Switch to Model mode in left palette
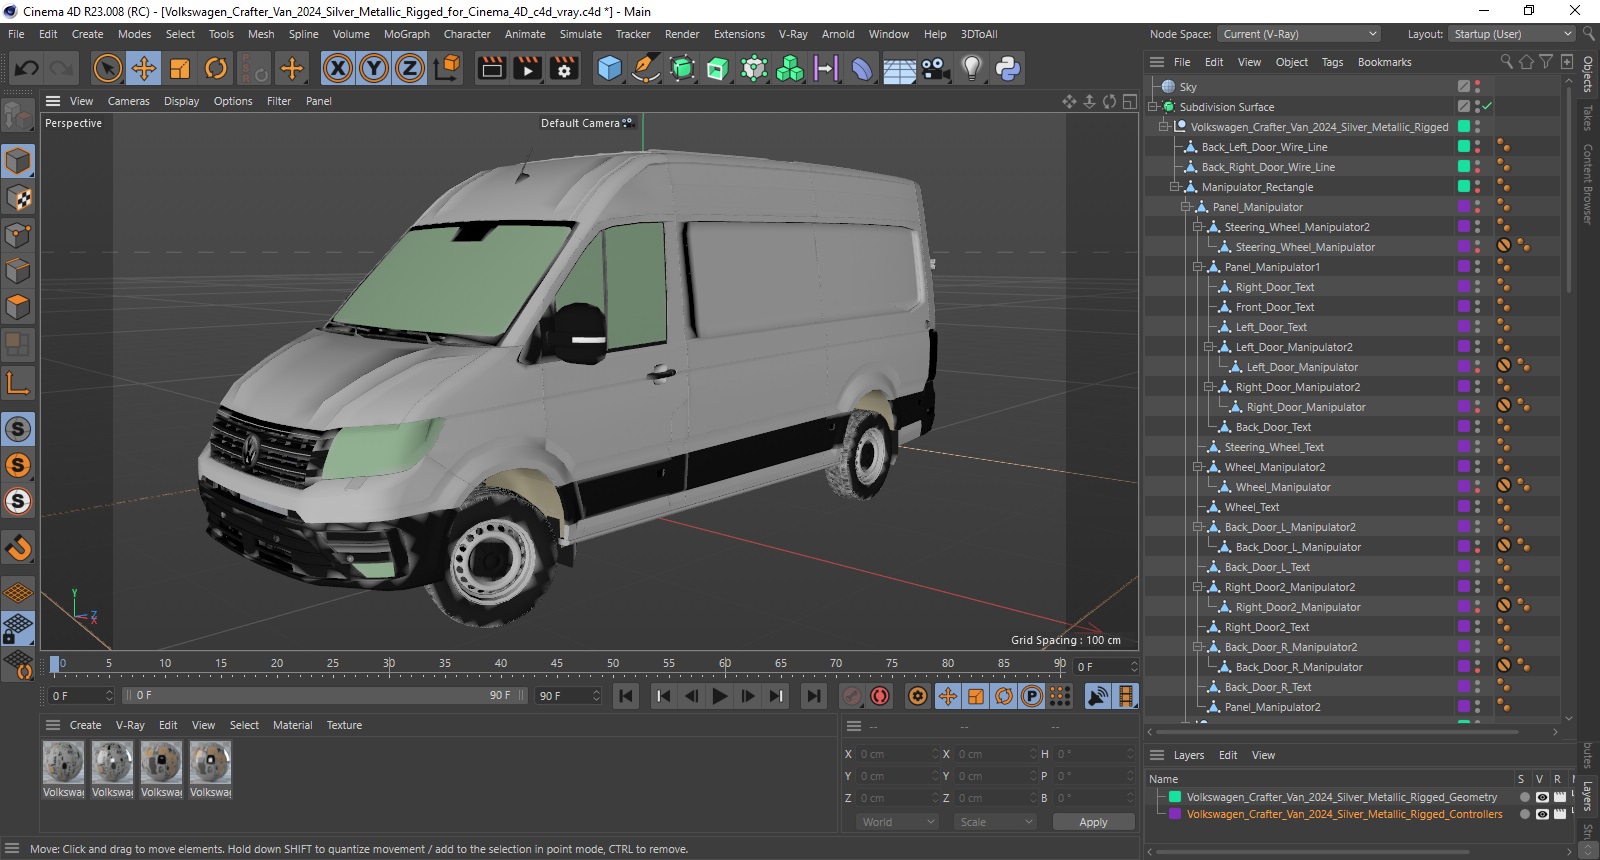Image resolution: width=1600 pixels, height=860 pixels. [x=18, y=161]
